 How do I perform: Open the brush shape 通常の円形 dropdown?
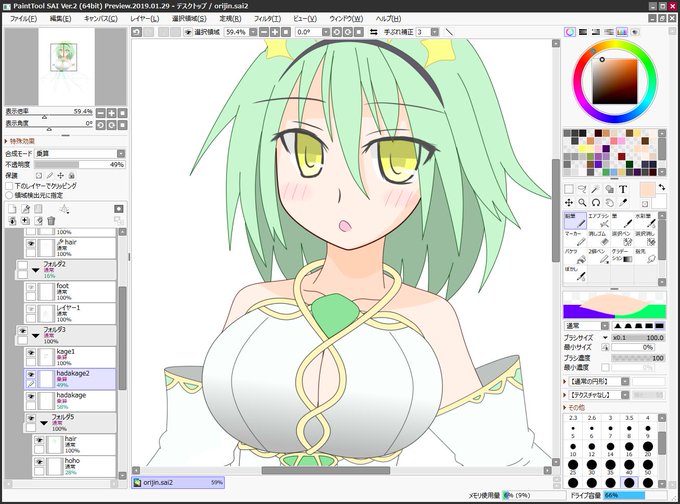coord(625,382)
